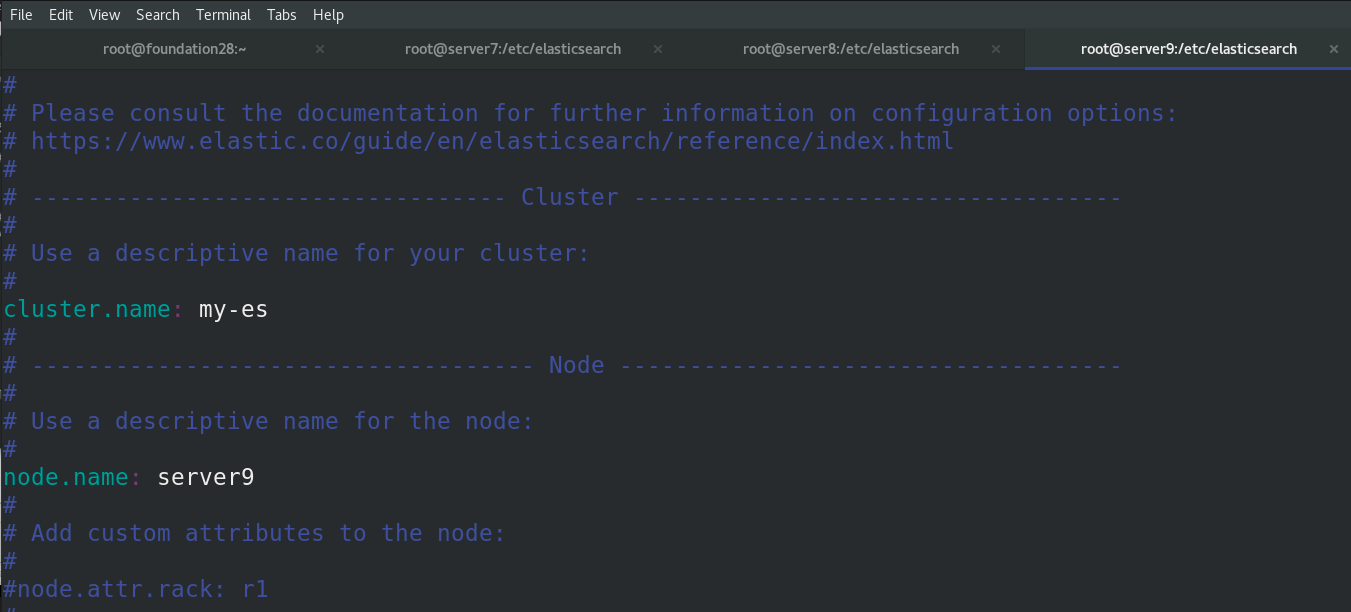Place cursor on my-es value

click(234, 309)
